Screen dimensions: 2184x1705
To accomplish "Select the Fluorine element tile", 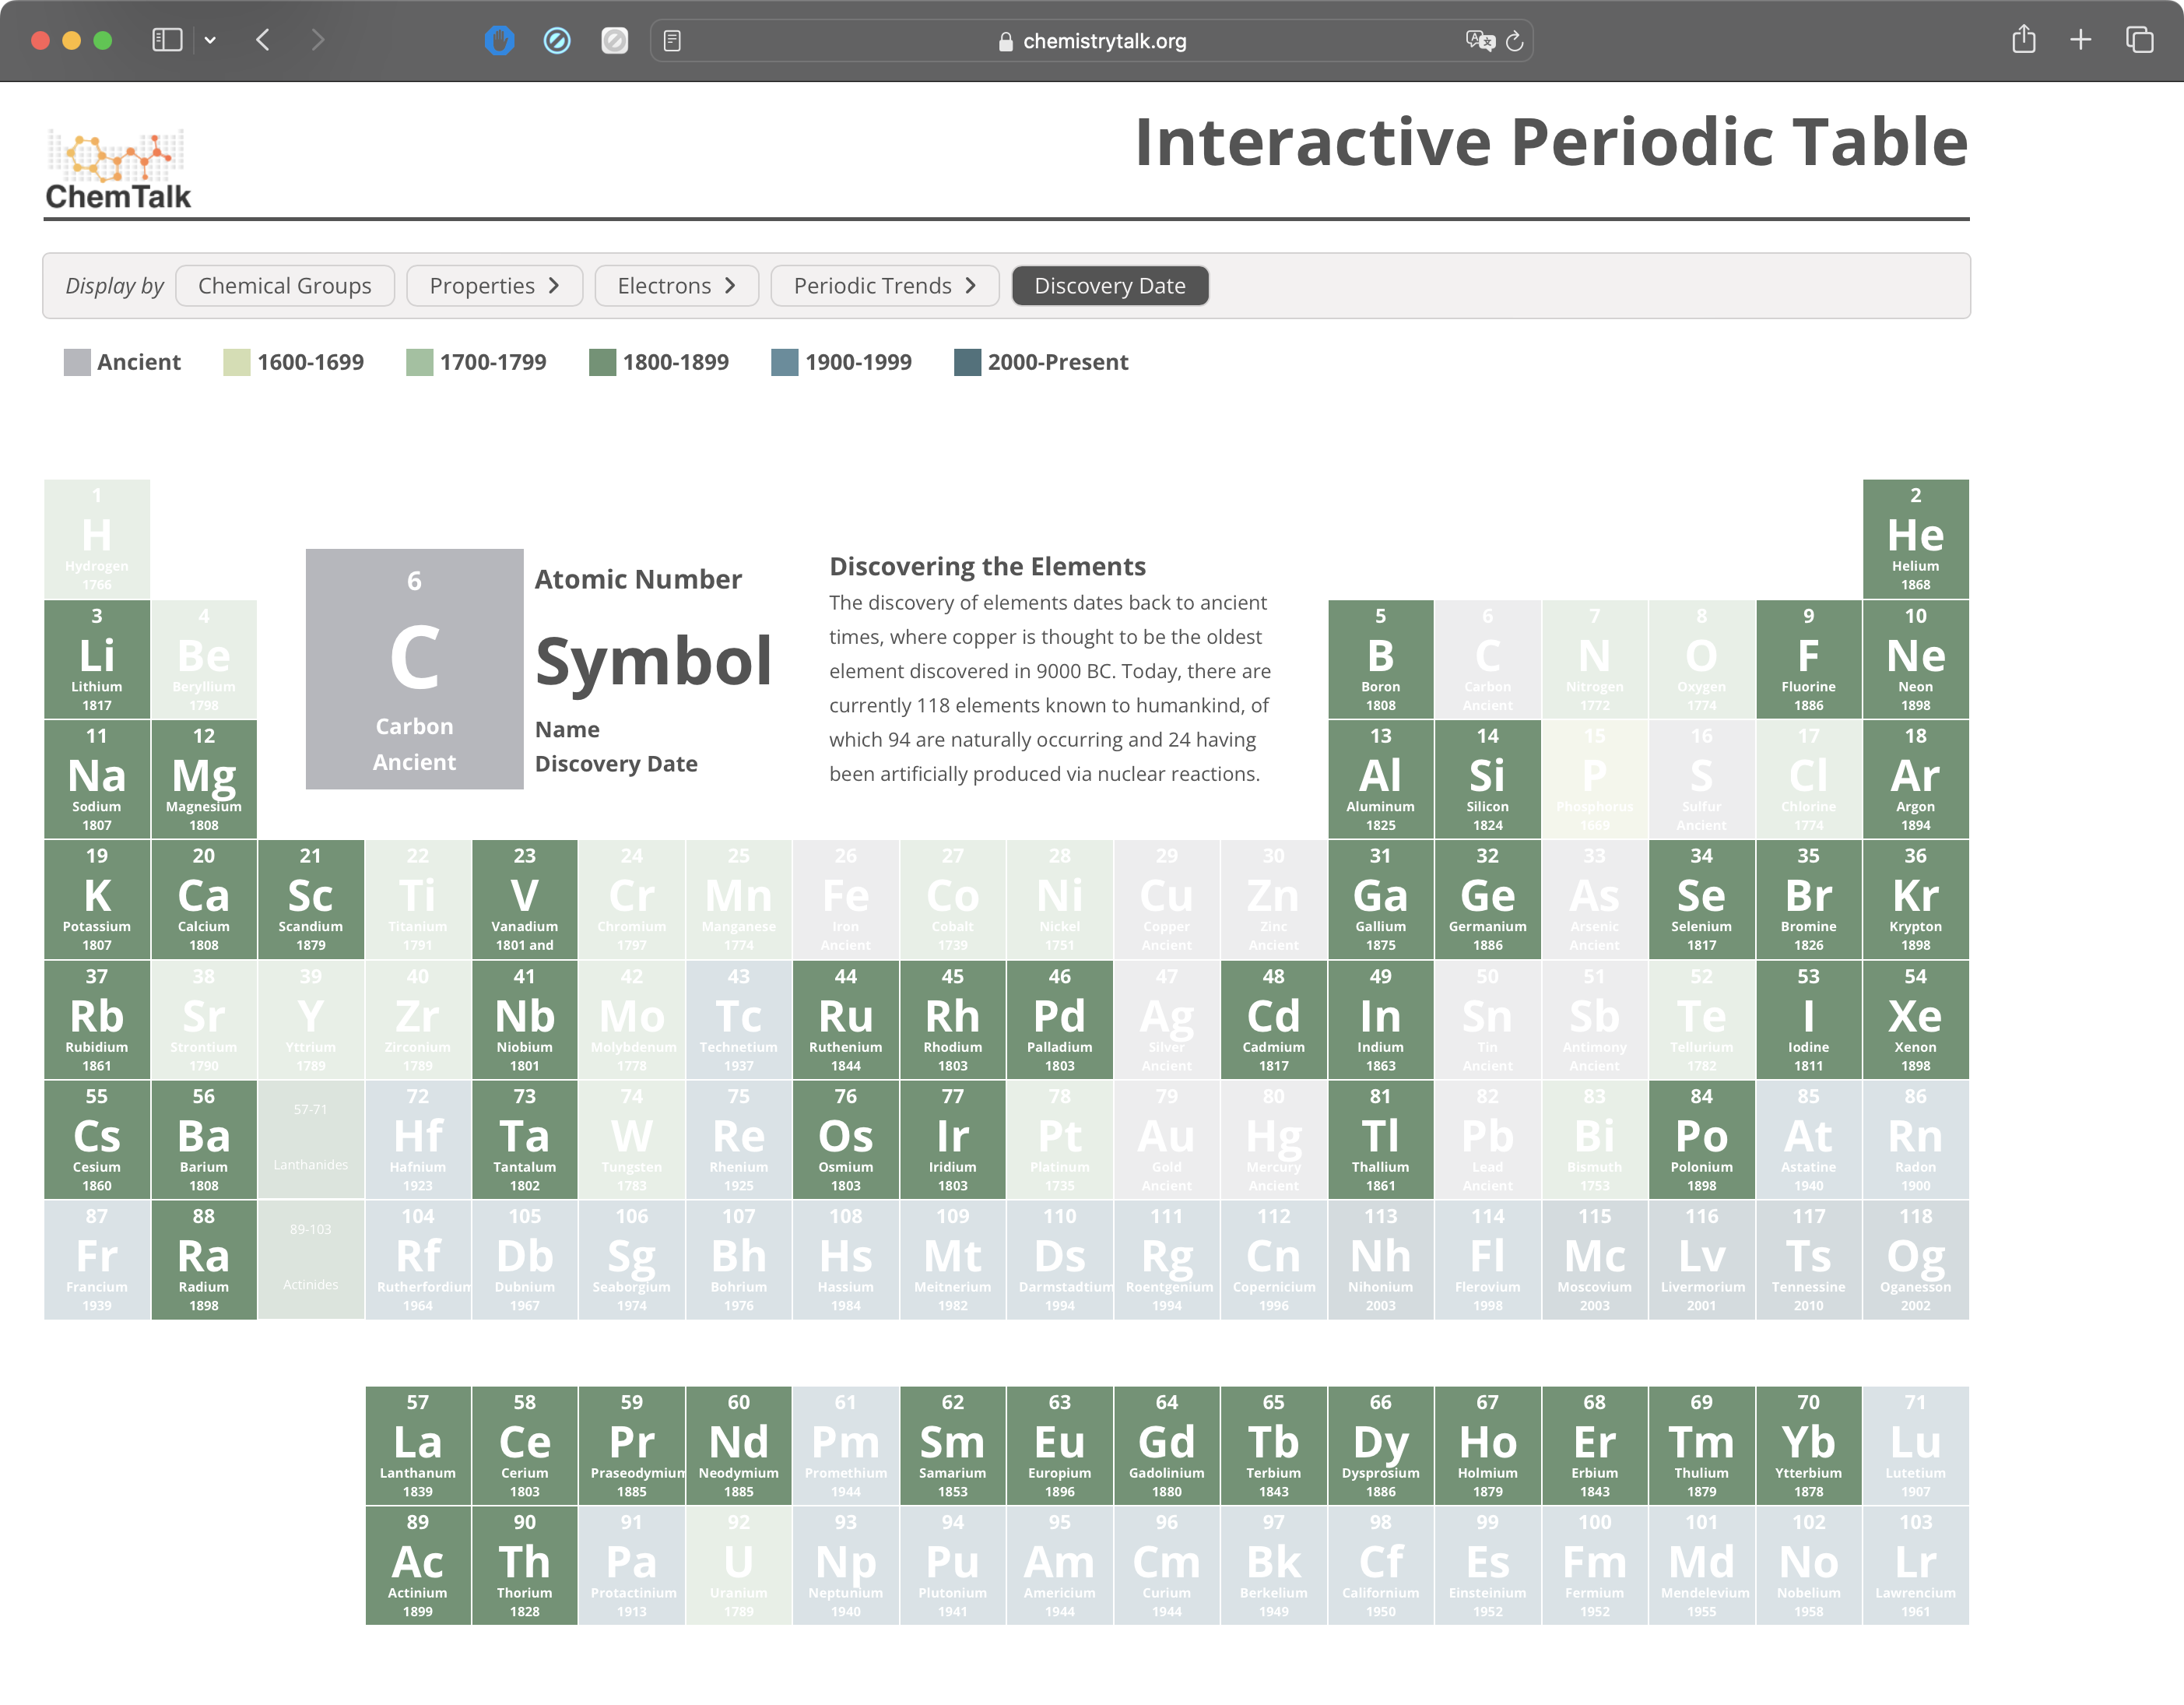I will click(x=1808, y=659).
